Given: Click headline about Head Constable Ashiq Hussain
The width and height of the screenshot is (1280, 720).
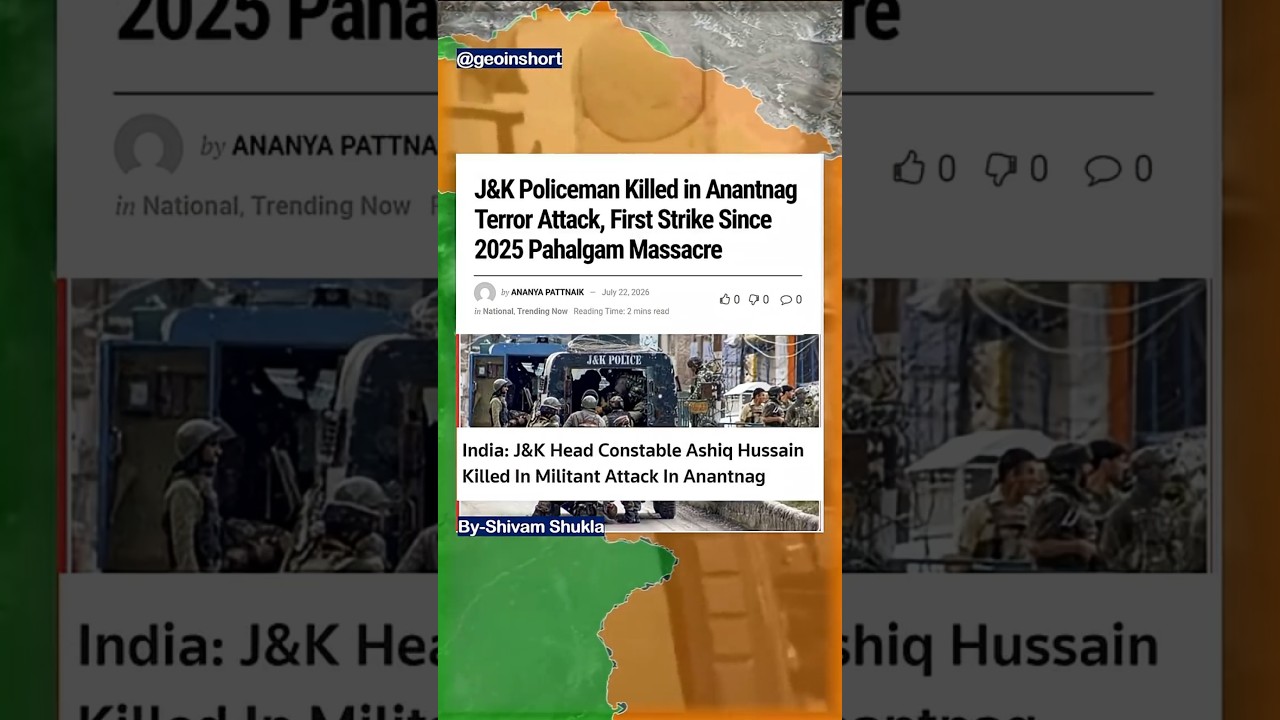Looking at the screenshot, I should click(x=633, y=463).
